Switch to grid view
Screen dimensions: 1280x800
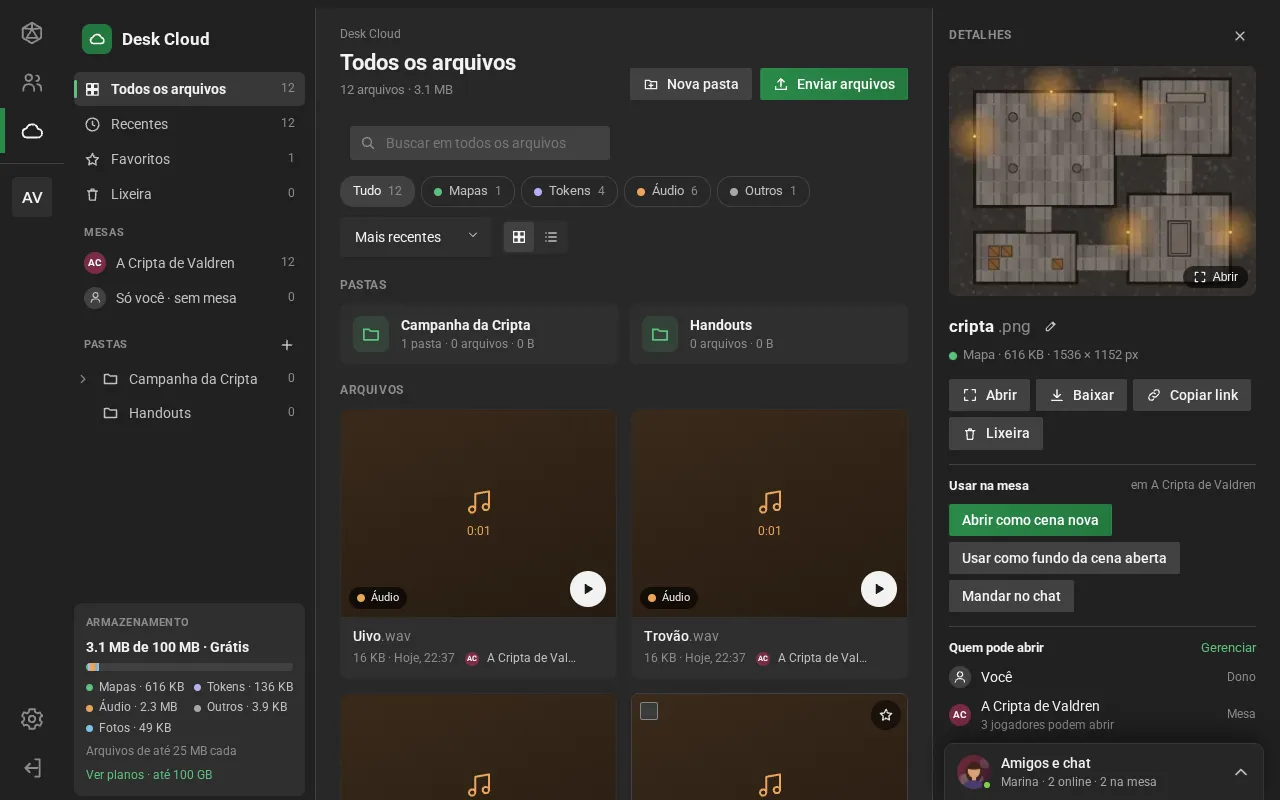(518, 237)
